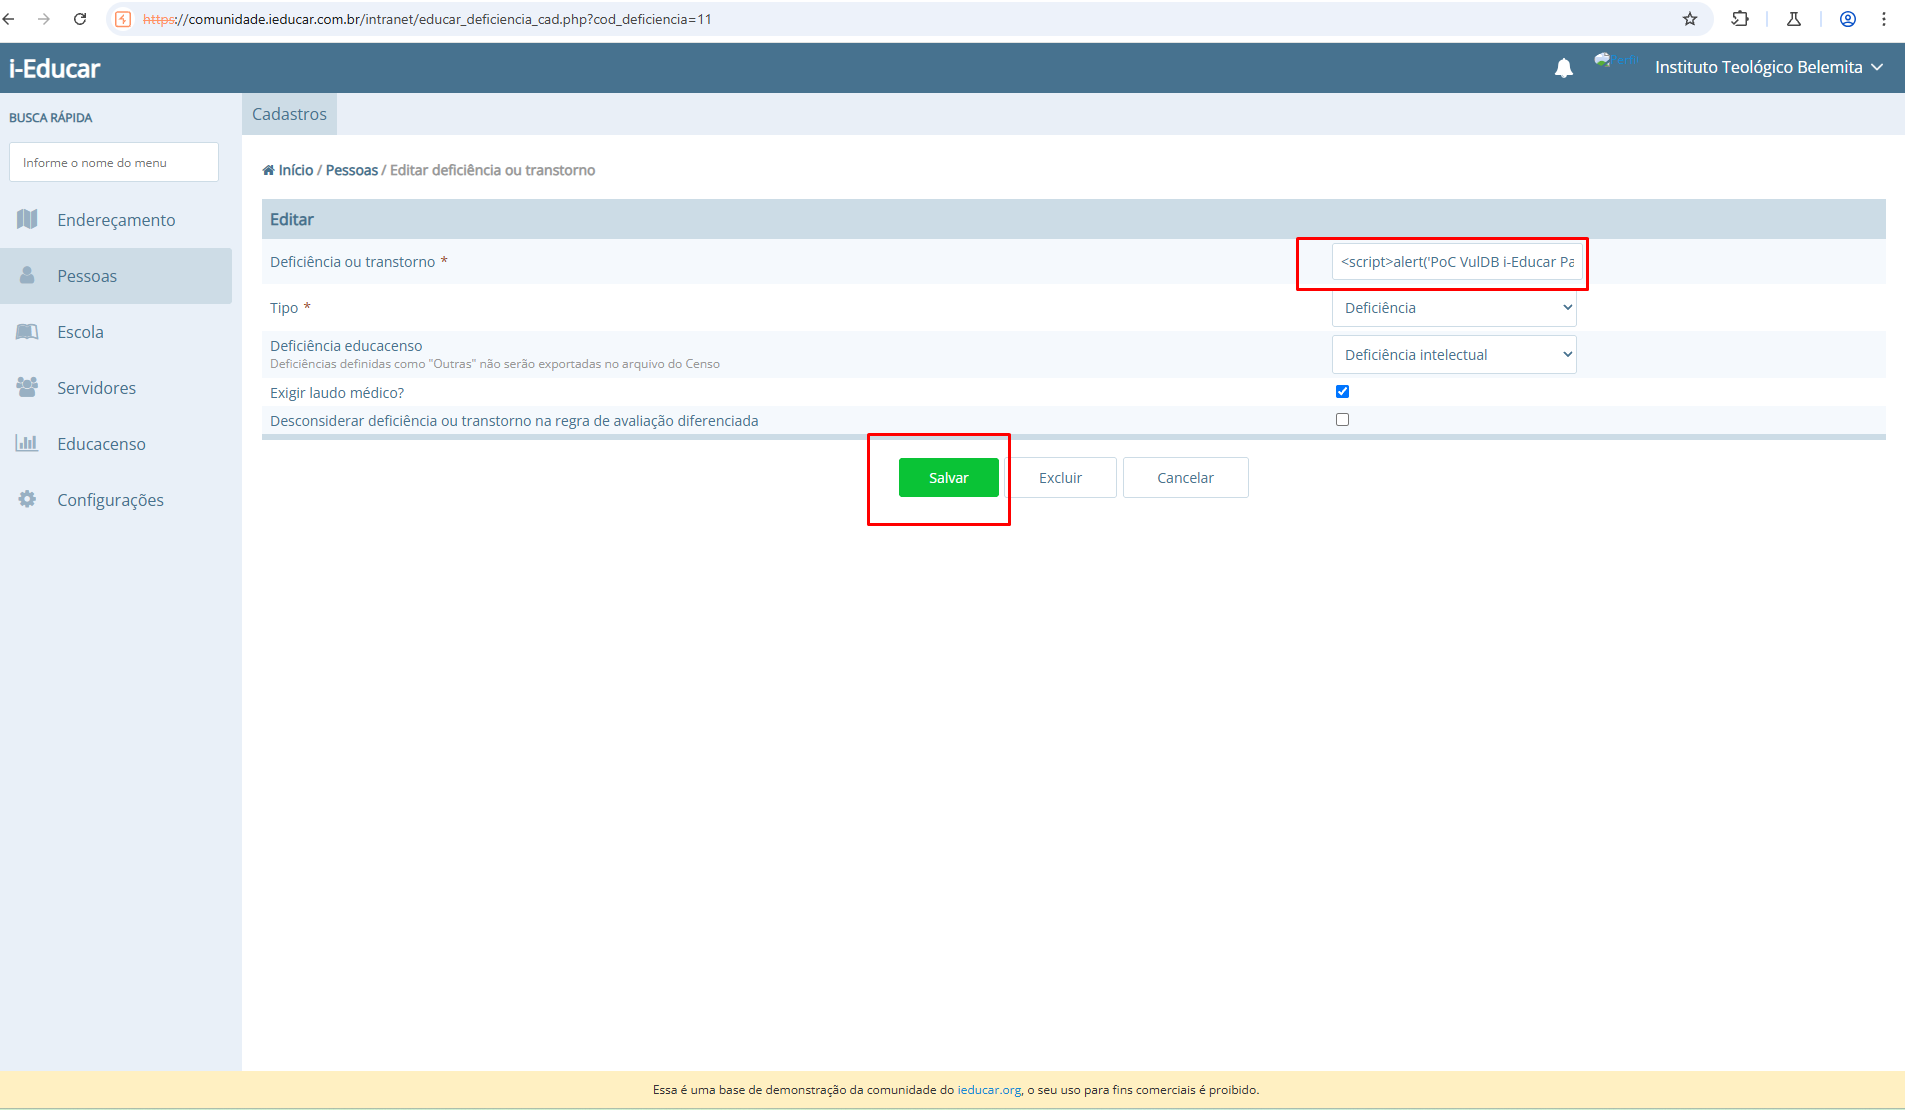
Task: Click the Endereçamento map icon
Action: coord(27,219)
